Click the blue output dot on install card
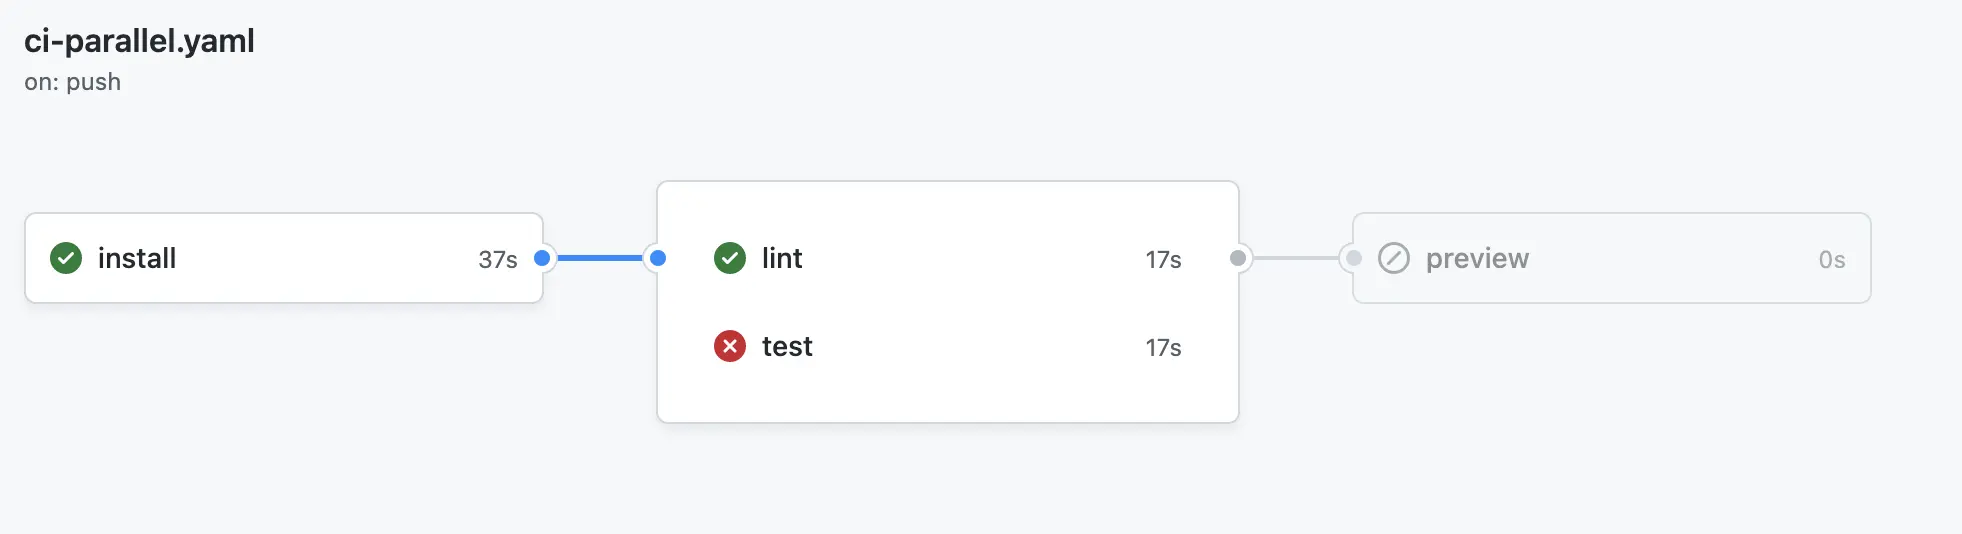1962x534 pixels. tap(542, 258)
